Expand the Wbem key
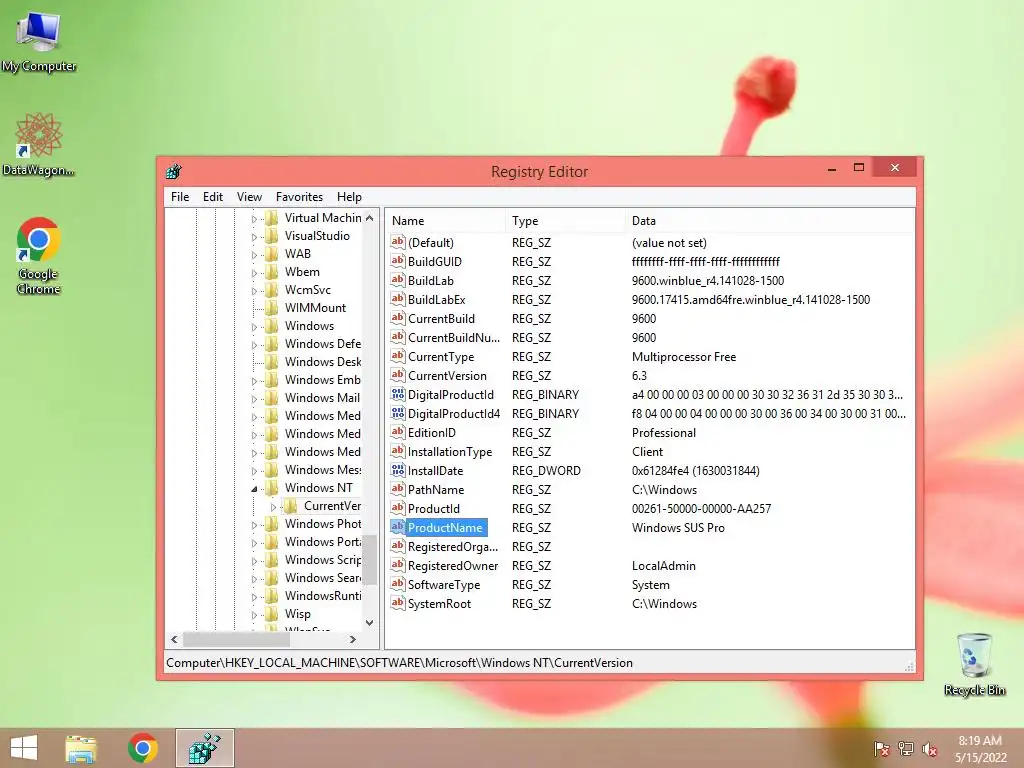Viewport: 1024px width, 768px height. click(254, 273)
